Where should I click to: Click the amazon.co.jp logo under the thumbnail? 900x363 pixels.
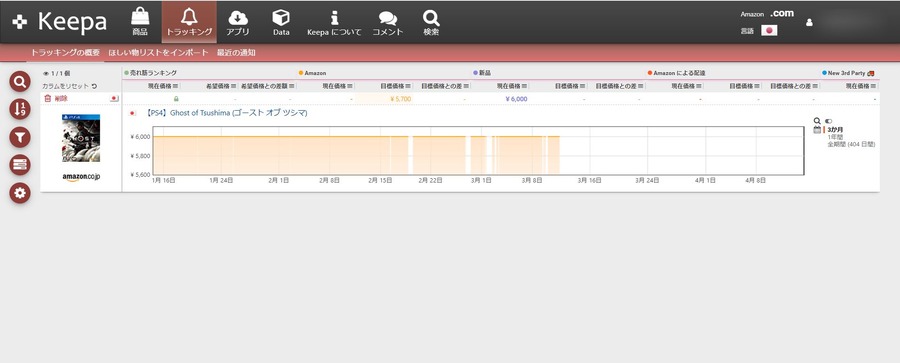[x=81, y=177]
